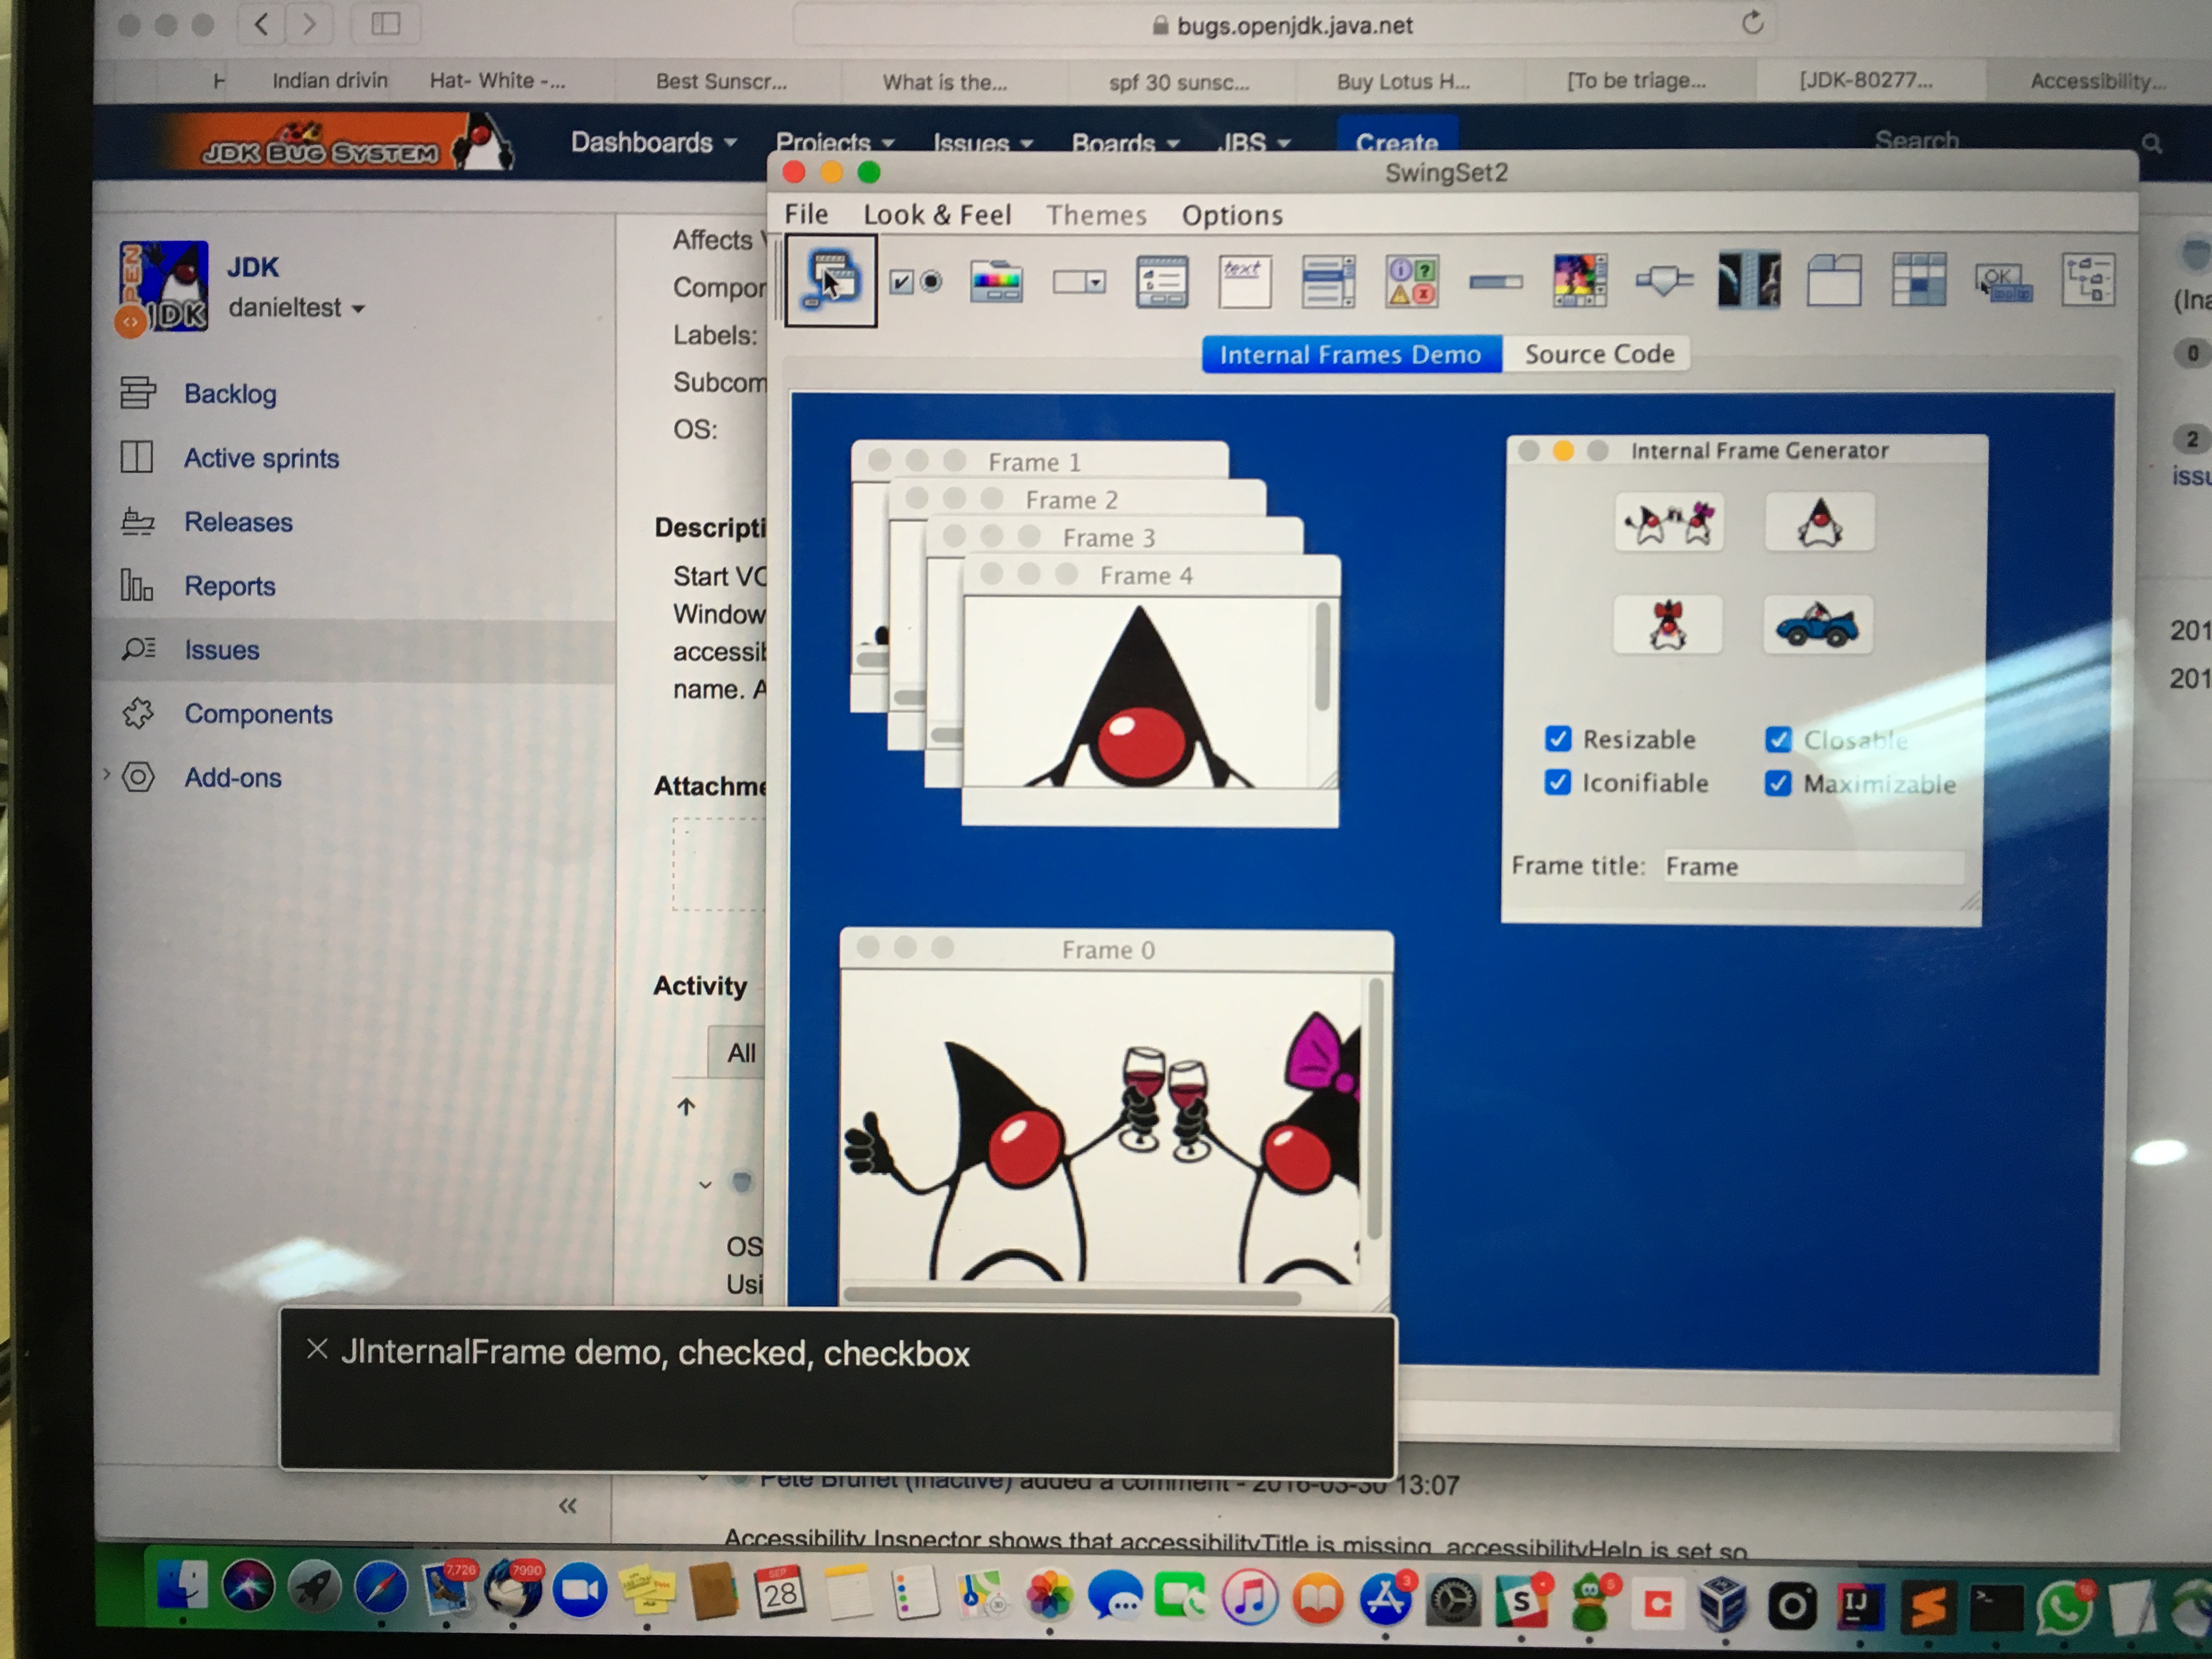Go to the Backlog link
Screen dimensions: 2212x1659
(230, 394)
